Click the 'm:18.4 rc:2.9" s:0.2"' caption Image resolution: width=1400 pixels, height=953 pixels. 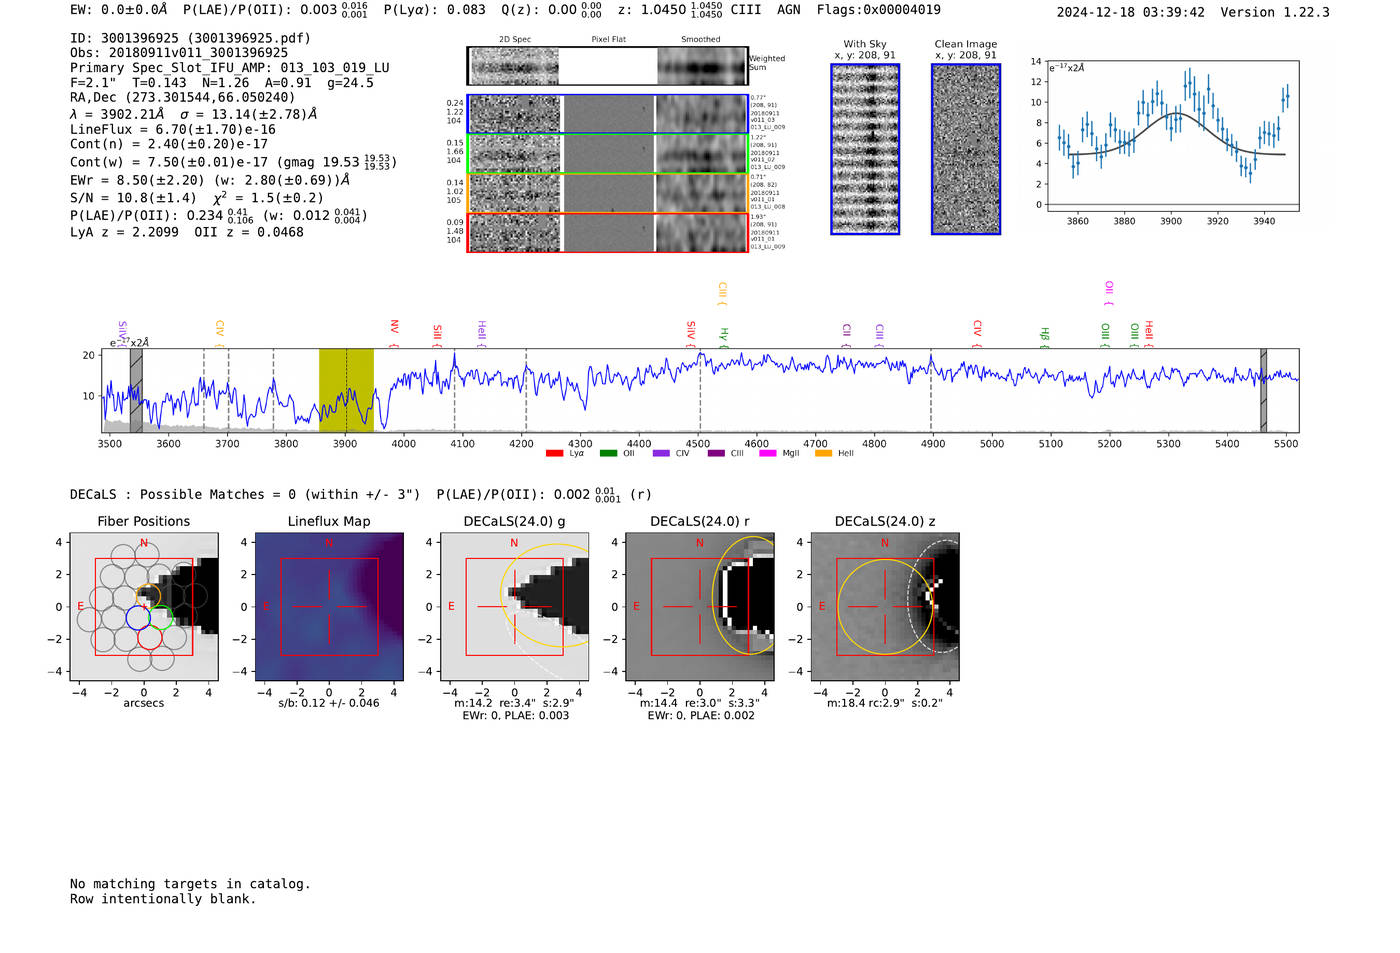pos(885,703)
